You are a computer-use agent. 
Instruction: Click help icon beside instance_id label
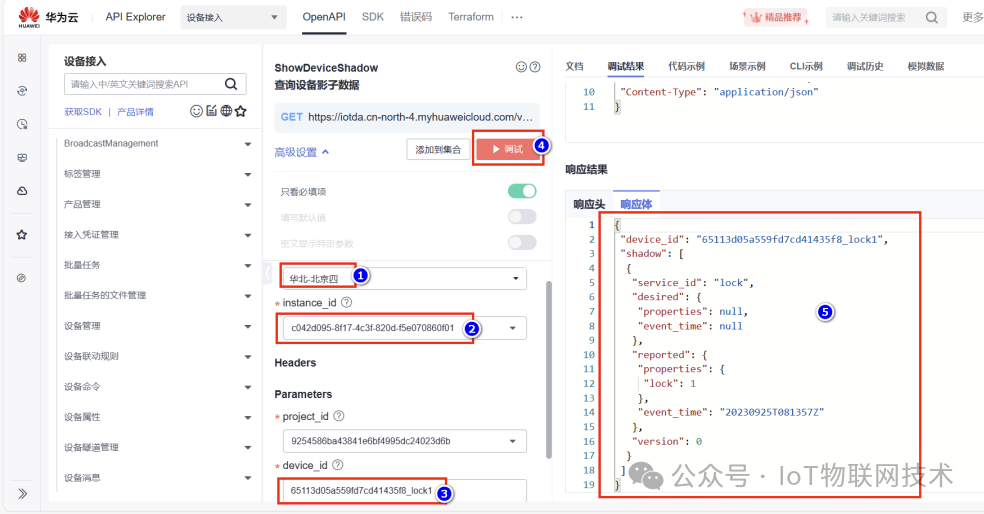(x=346, y=302)
